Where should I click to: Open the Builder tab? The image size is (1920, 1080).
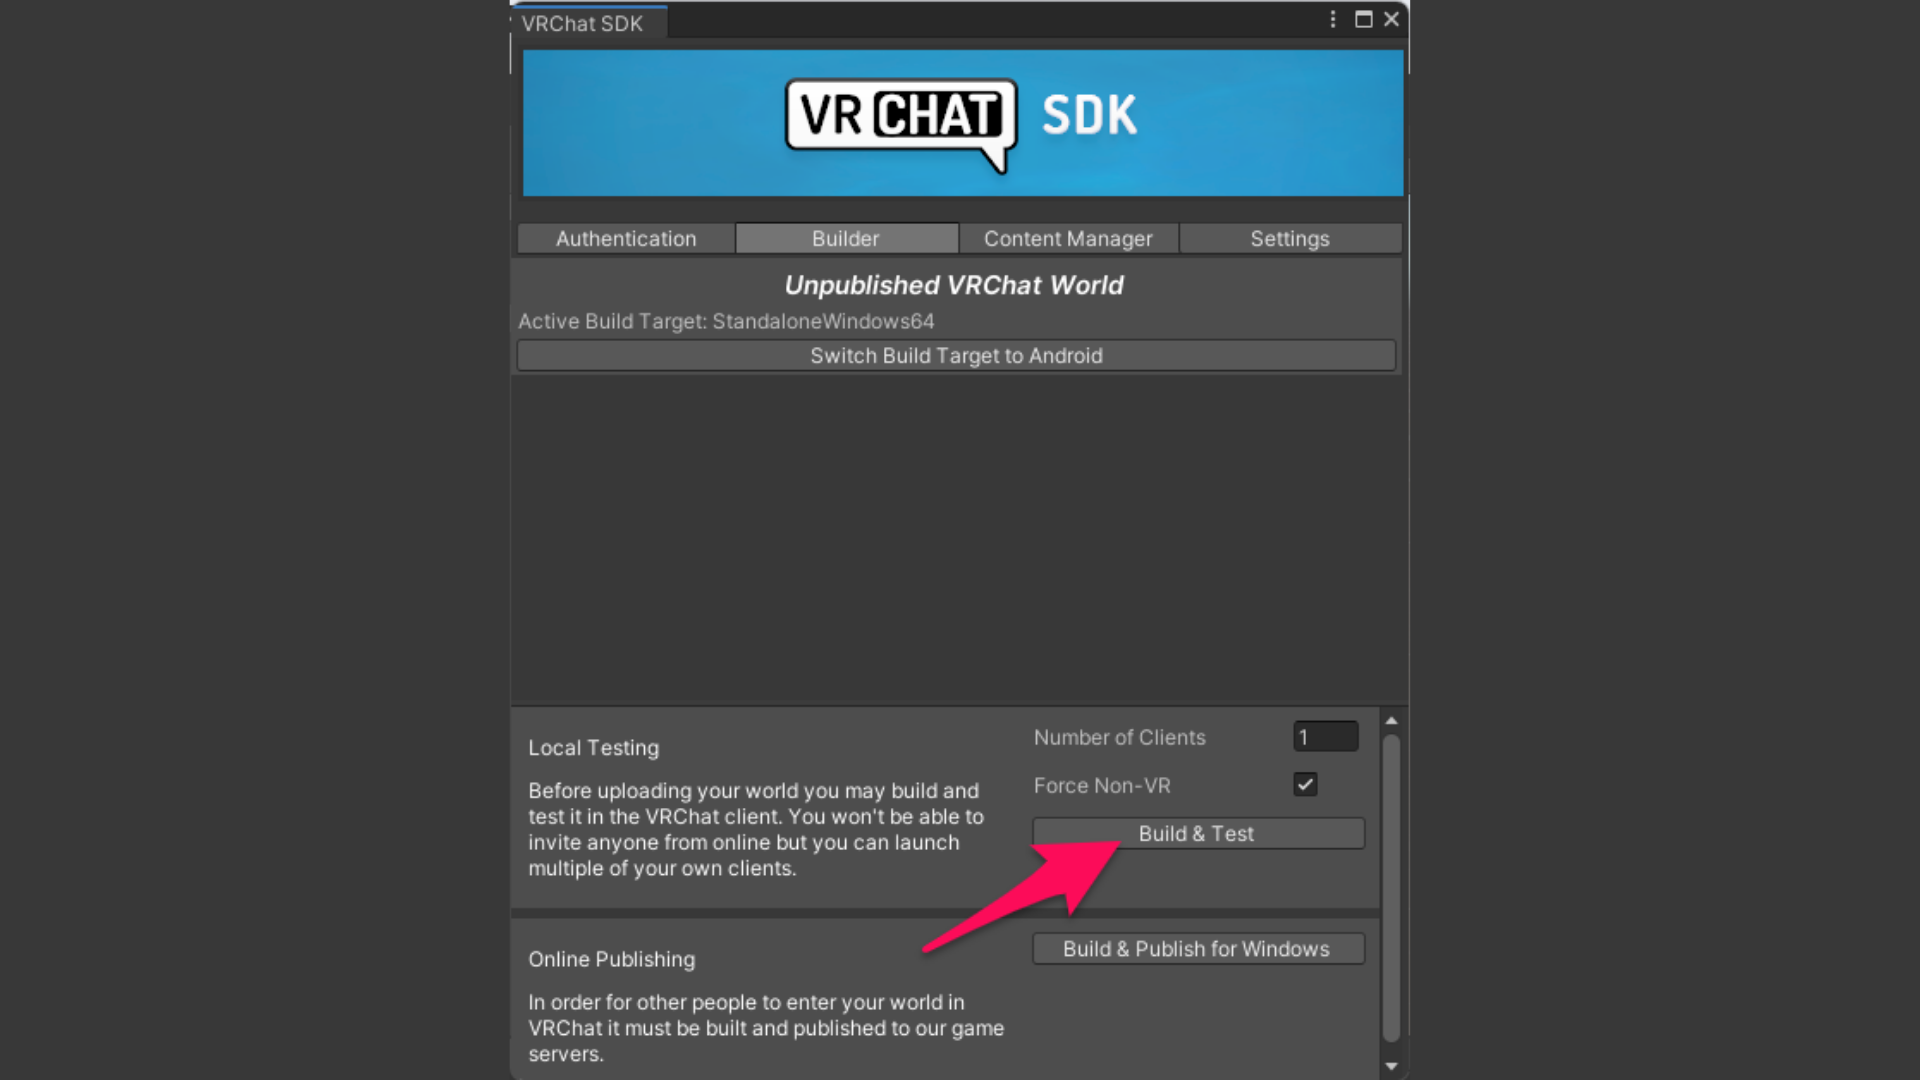[x=846, y=239]
